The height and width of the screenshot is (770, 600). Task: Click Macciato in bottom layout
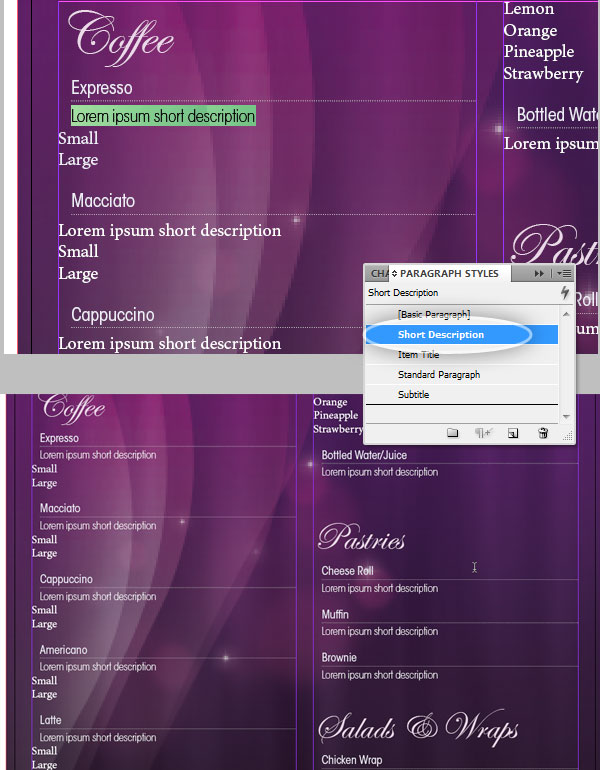pos(60,508)
